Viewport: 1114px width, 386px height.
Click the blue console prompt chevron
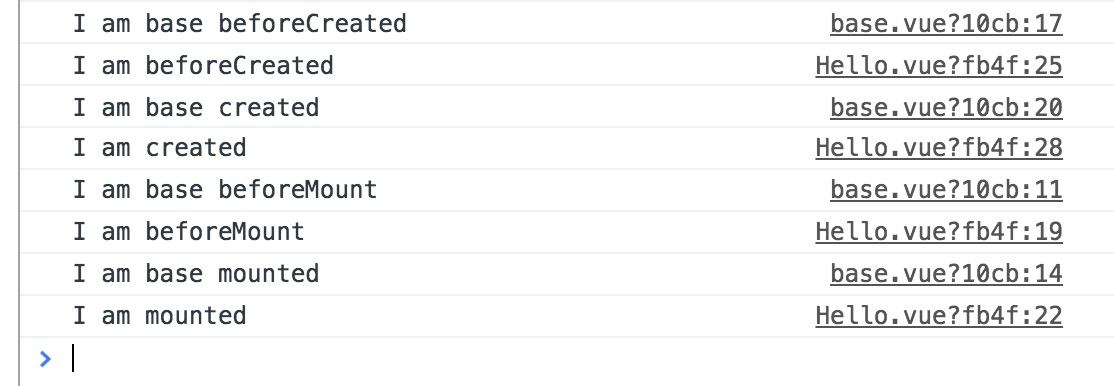click(x=45, y=359)
